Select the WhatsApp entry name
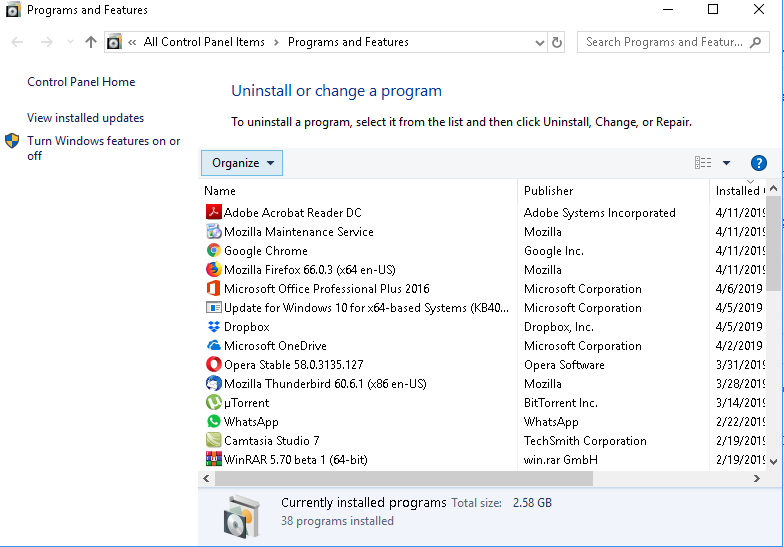This screenshot has height=547, width=784. point(251,422)
